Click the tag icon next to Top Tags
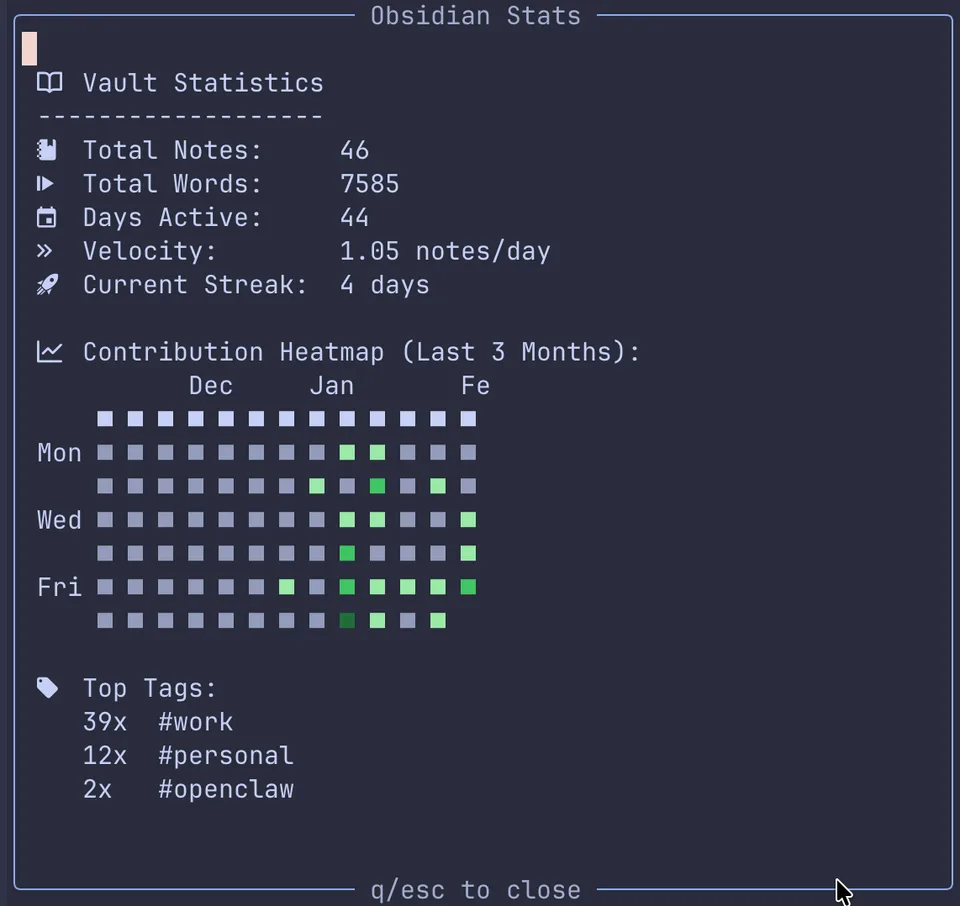Viewport: 960px width, 906px height. (x=46, y=687)
